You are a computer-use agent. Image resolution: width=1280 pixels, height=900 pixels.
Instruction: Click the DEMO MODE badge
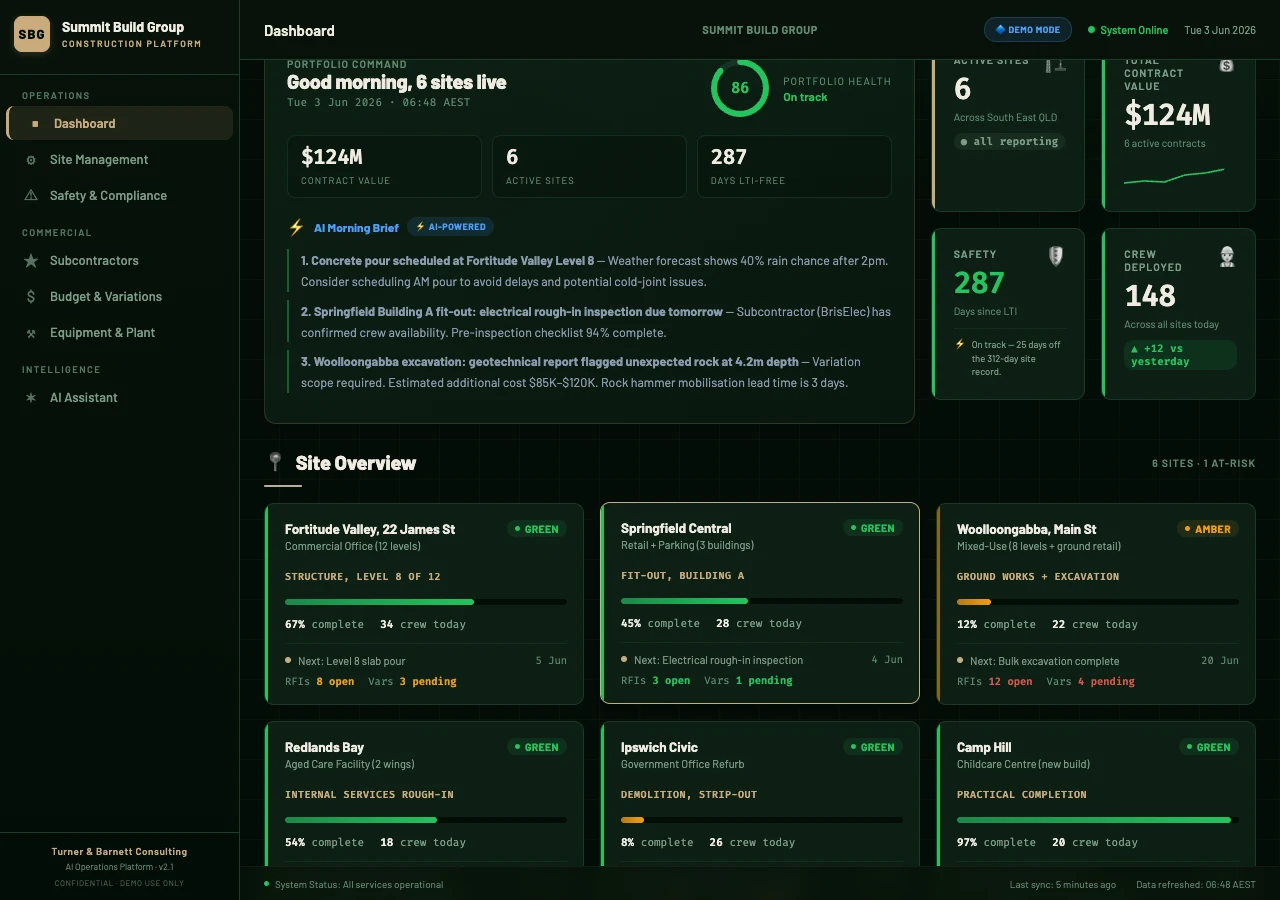tap(1028, 30)
